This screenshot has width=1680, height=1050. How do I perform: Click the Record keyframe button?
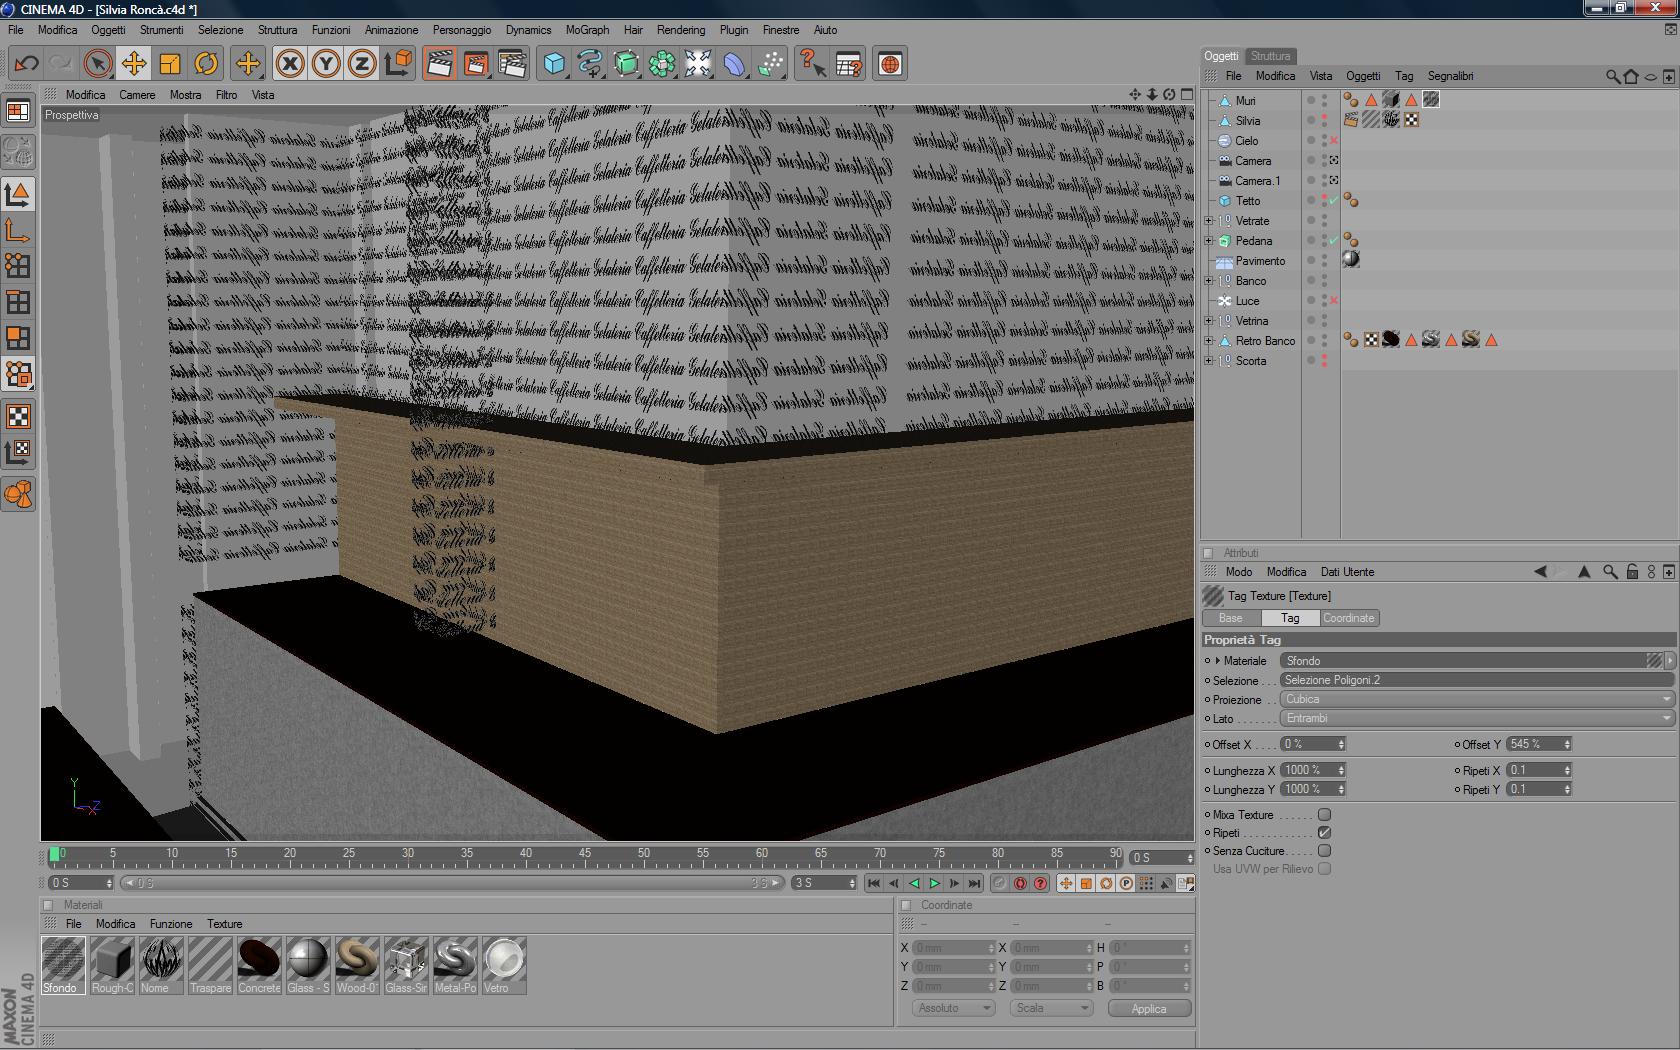(x=1000, y=883)
